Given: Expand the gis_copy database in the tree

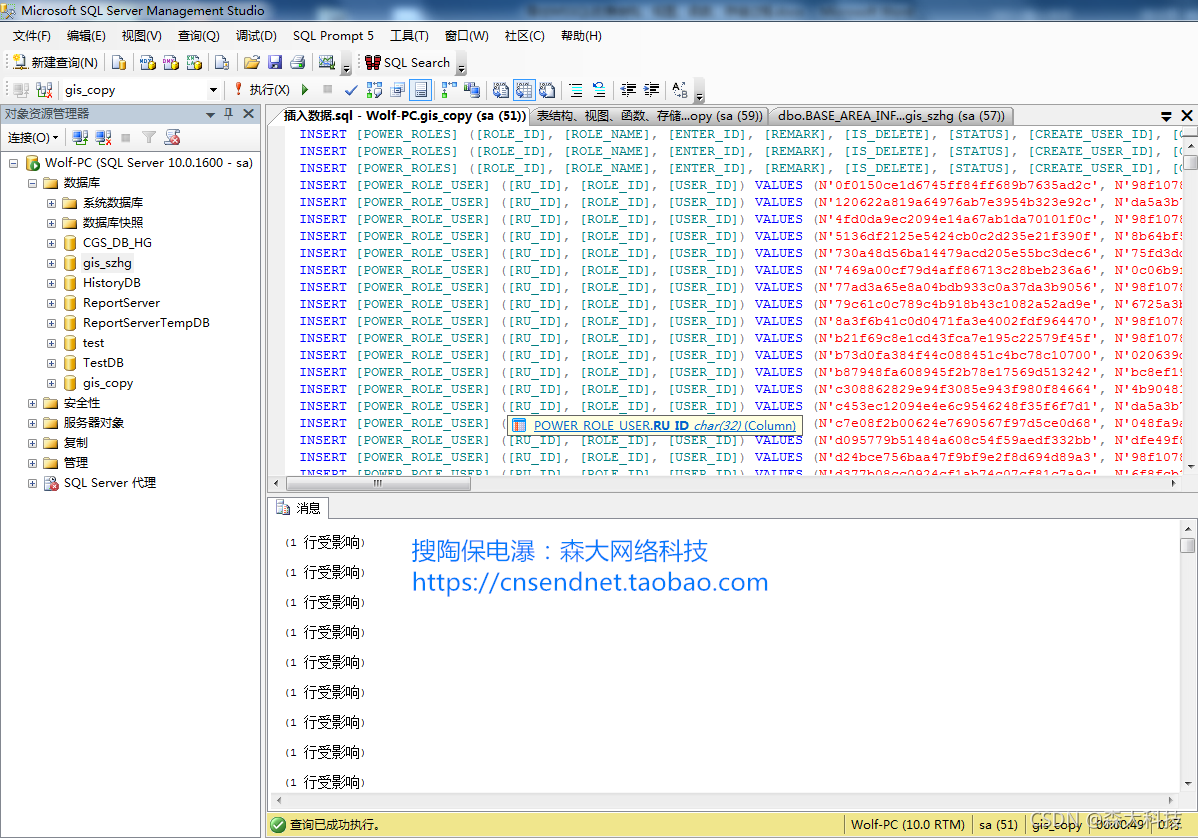Looking at the screenshot, I should click(x=51, y=383).
